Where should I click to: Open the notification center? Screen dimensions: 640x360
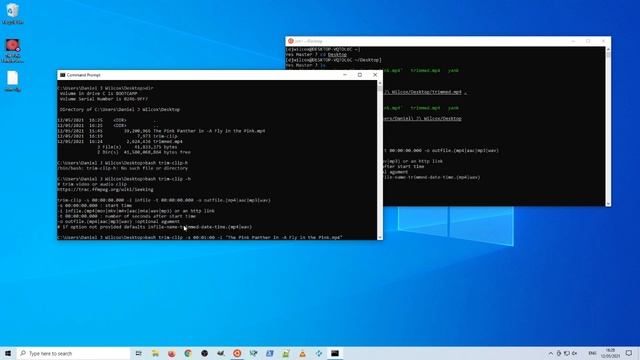point(629,353)
